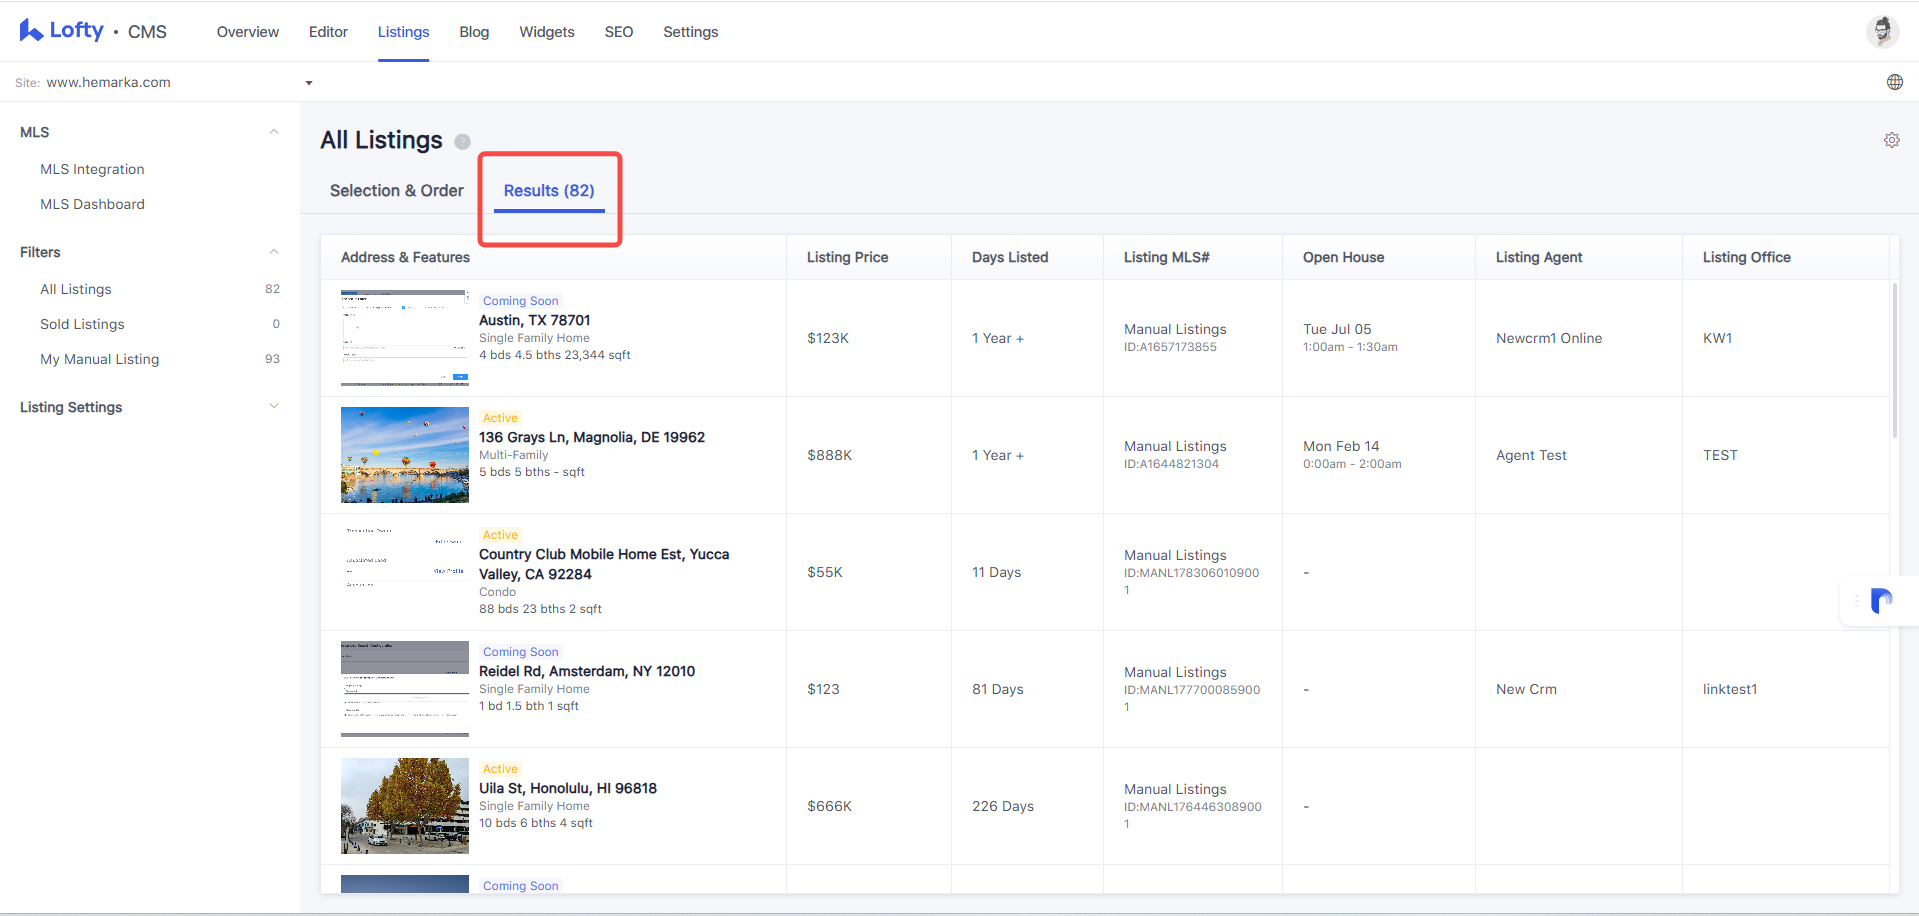Open the floating assistant widget icon
The image size is (1919, 916).
point(1881,601)
